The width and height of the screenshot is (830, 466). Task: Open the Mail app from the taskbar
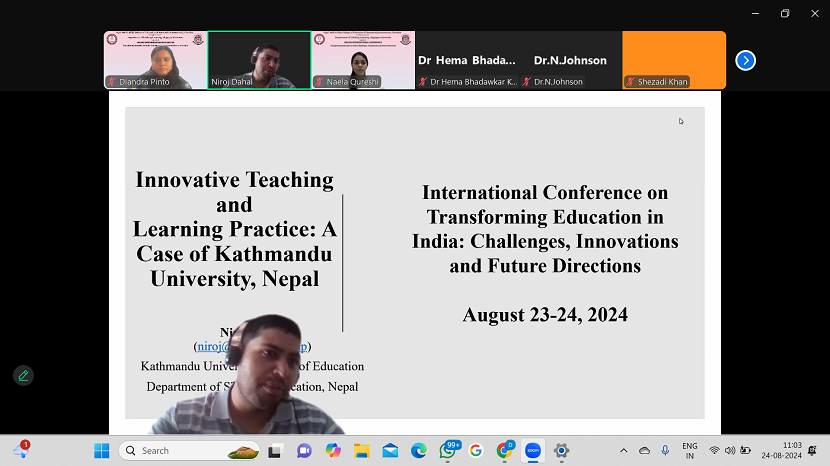[390, 451]
